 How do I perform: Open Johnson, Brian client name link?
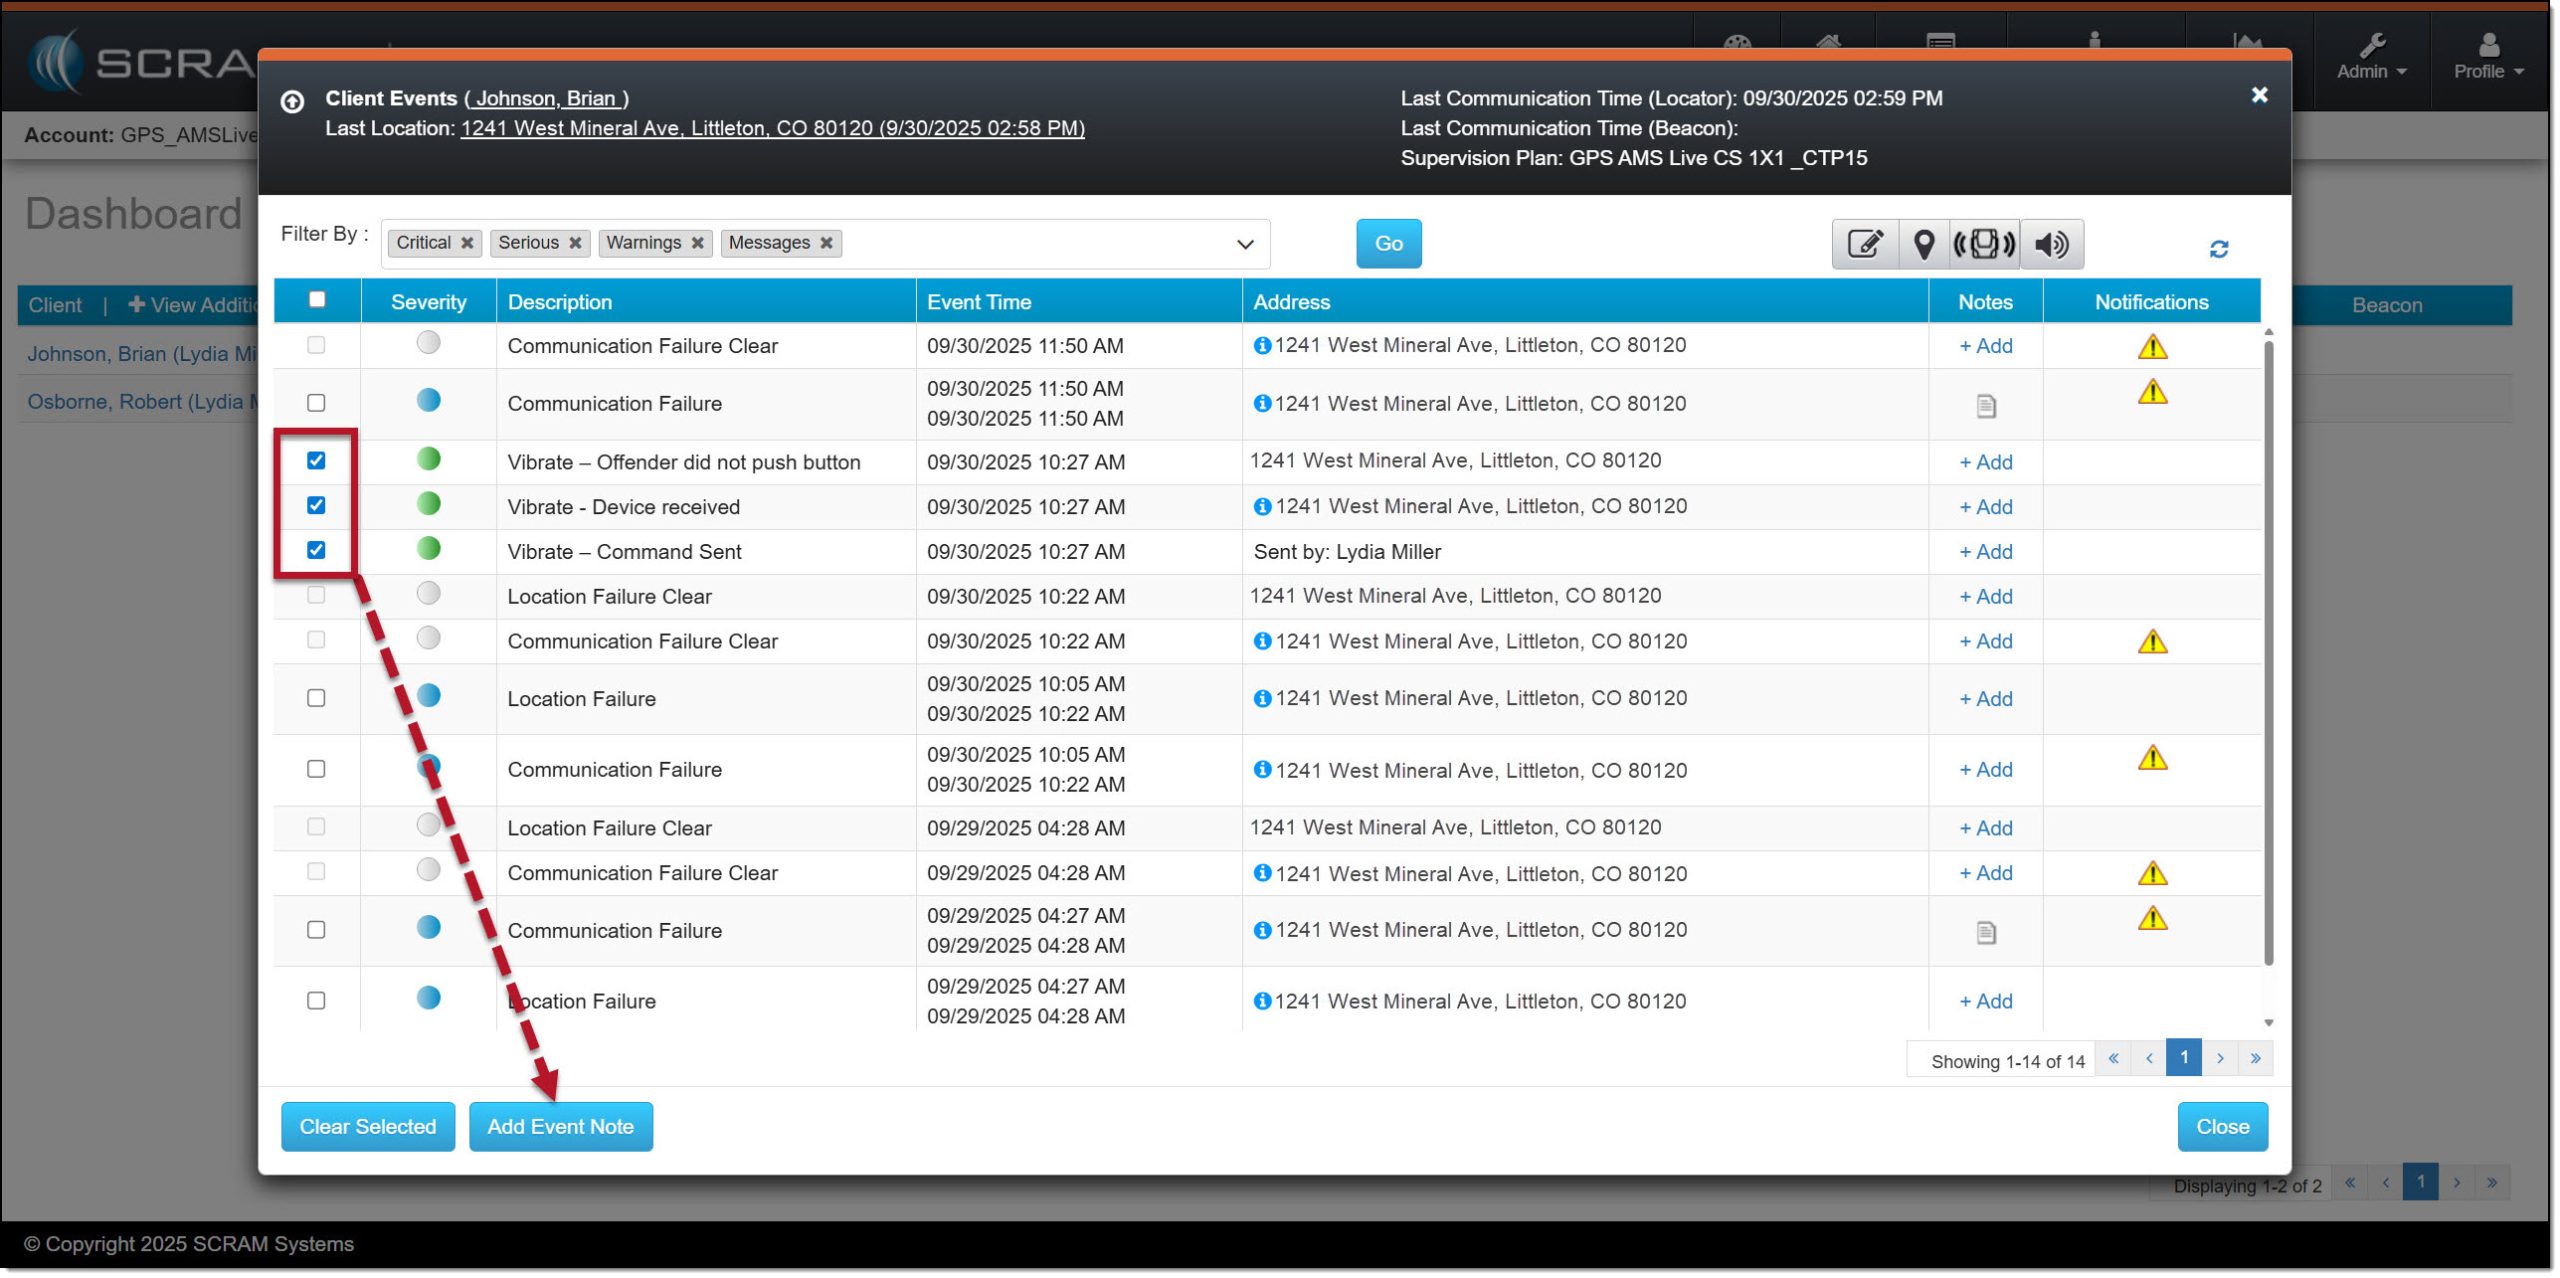click(x=546, y=98)
